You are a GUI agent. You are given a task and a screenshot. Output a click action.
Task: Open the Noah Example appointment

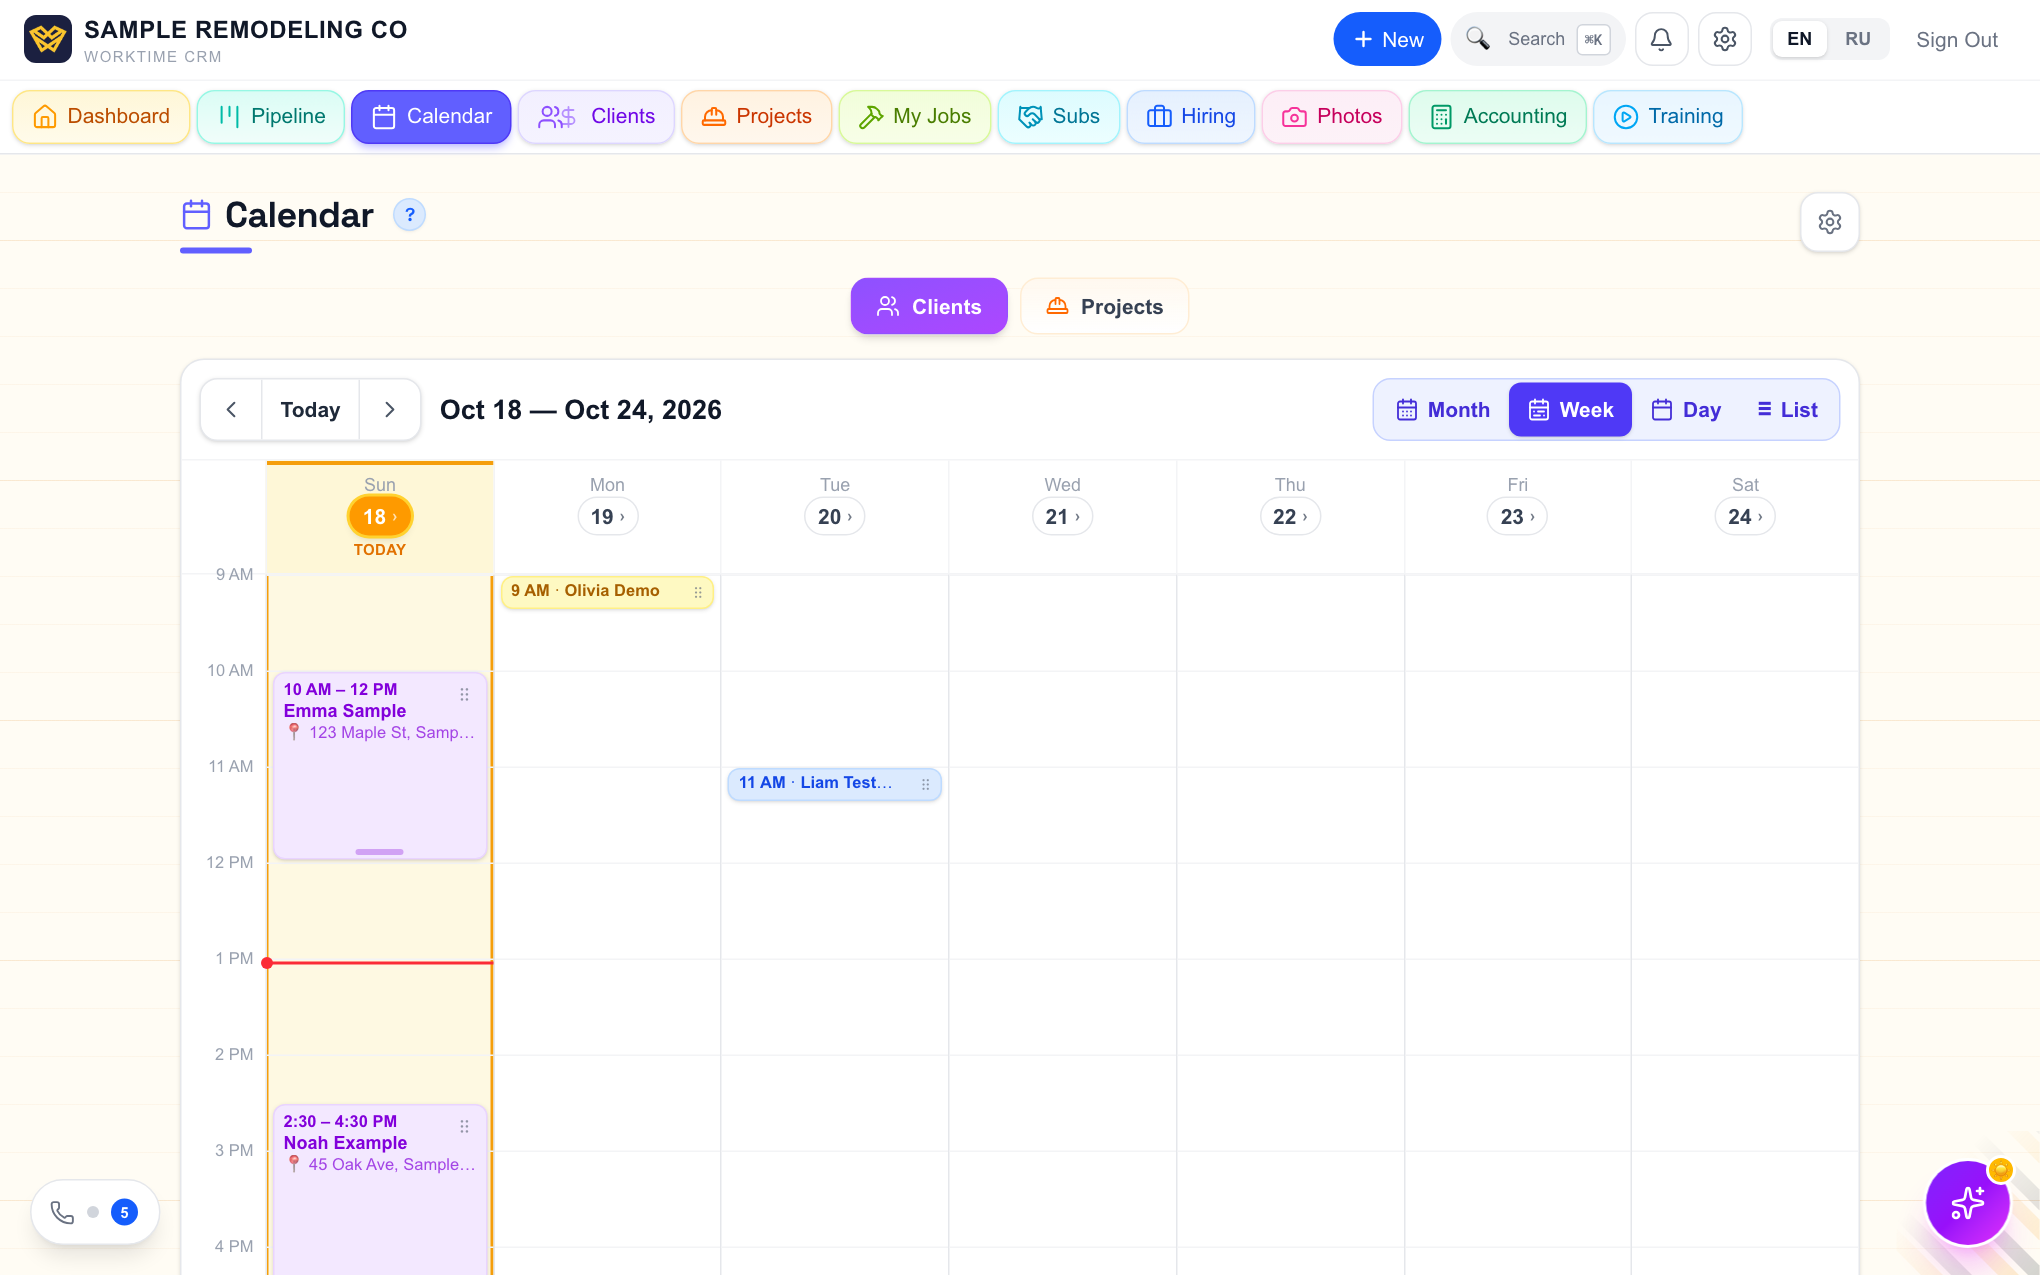(x=380, y=1190)
